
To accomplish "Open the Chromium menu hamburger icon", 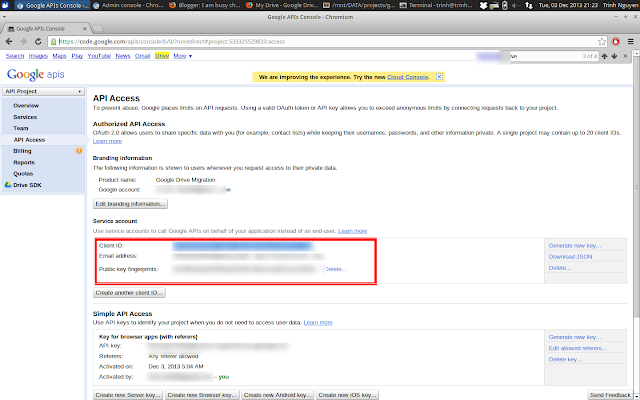I will (x=631, y=42).
